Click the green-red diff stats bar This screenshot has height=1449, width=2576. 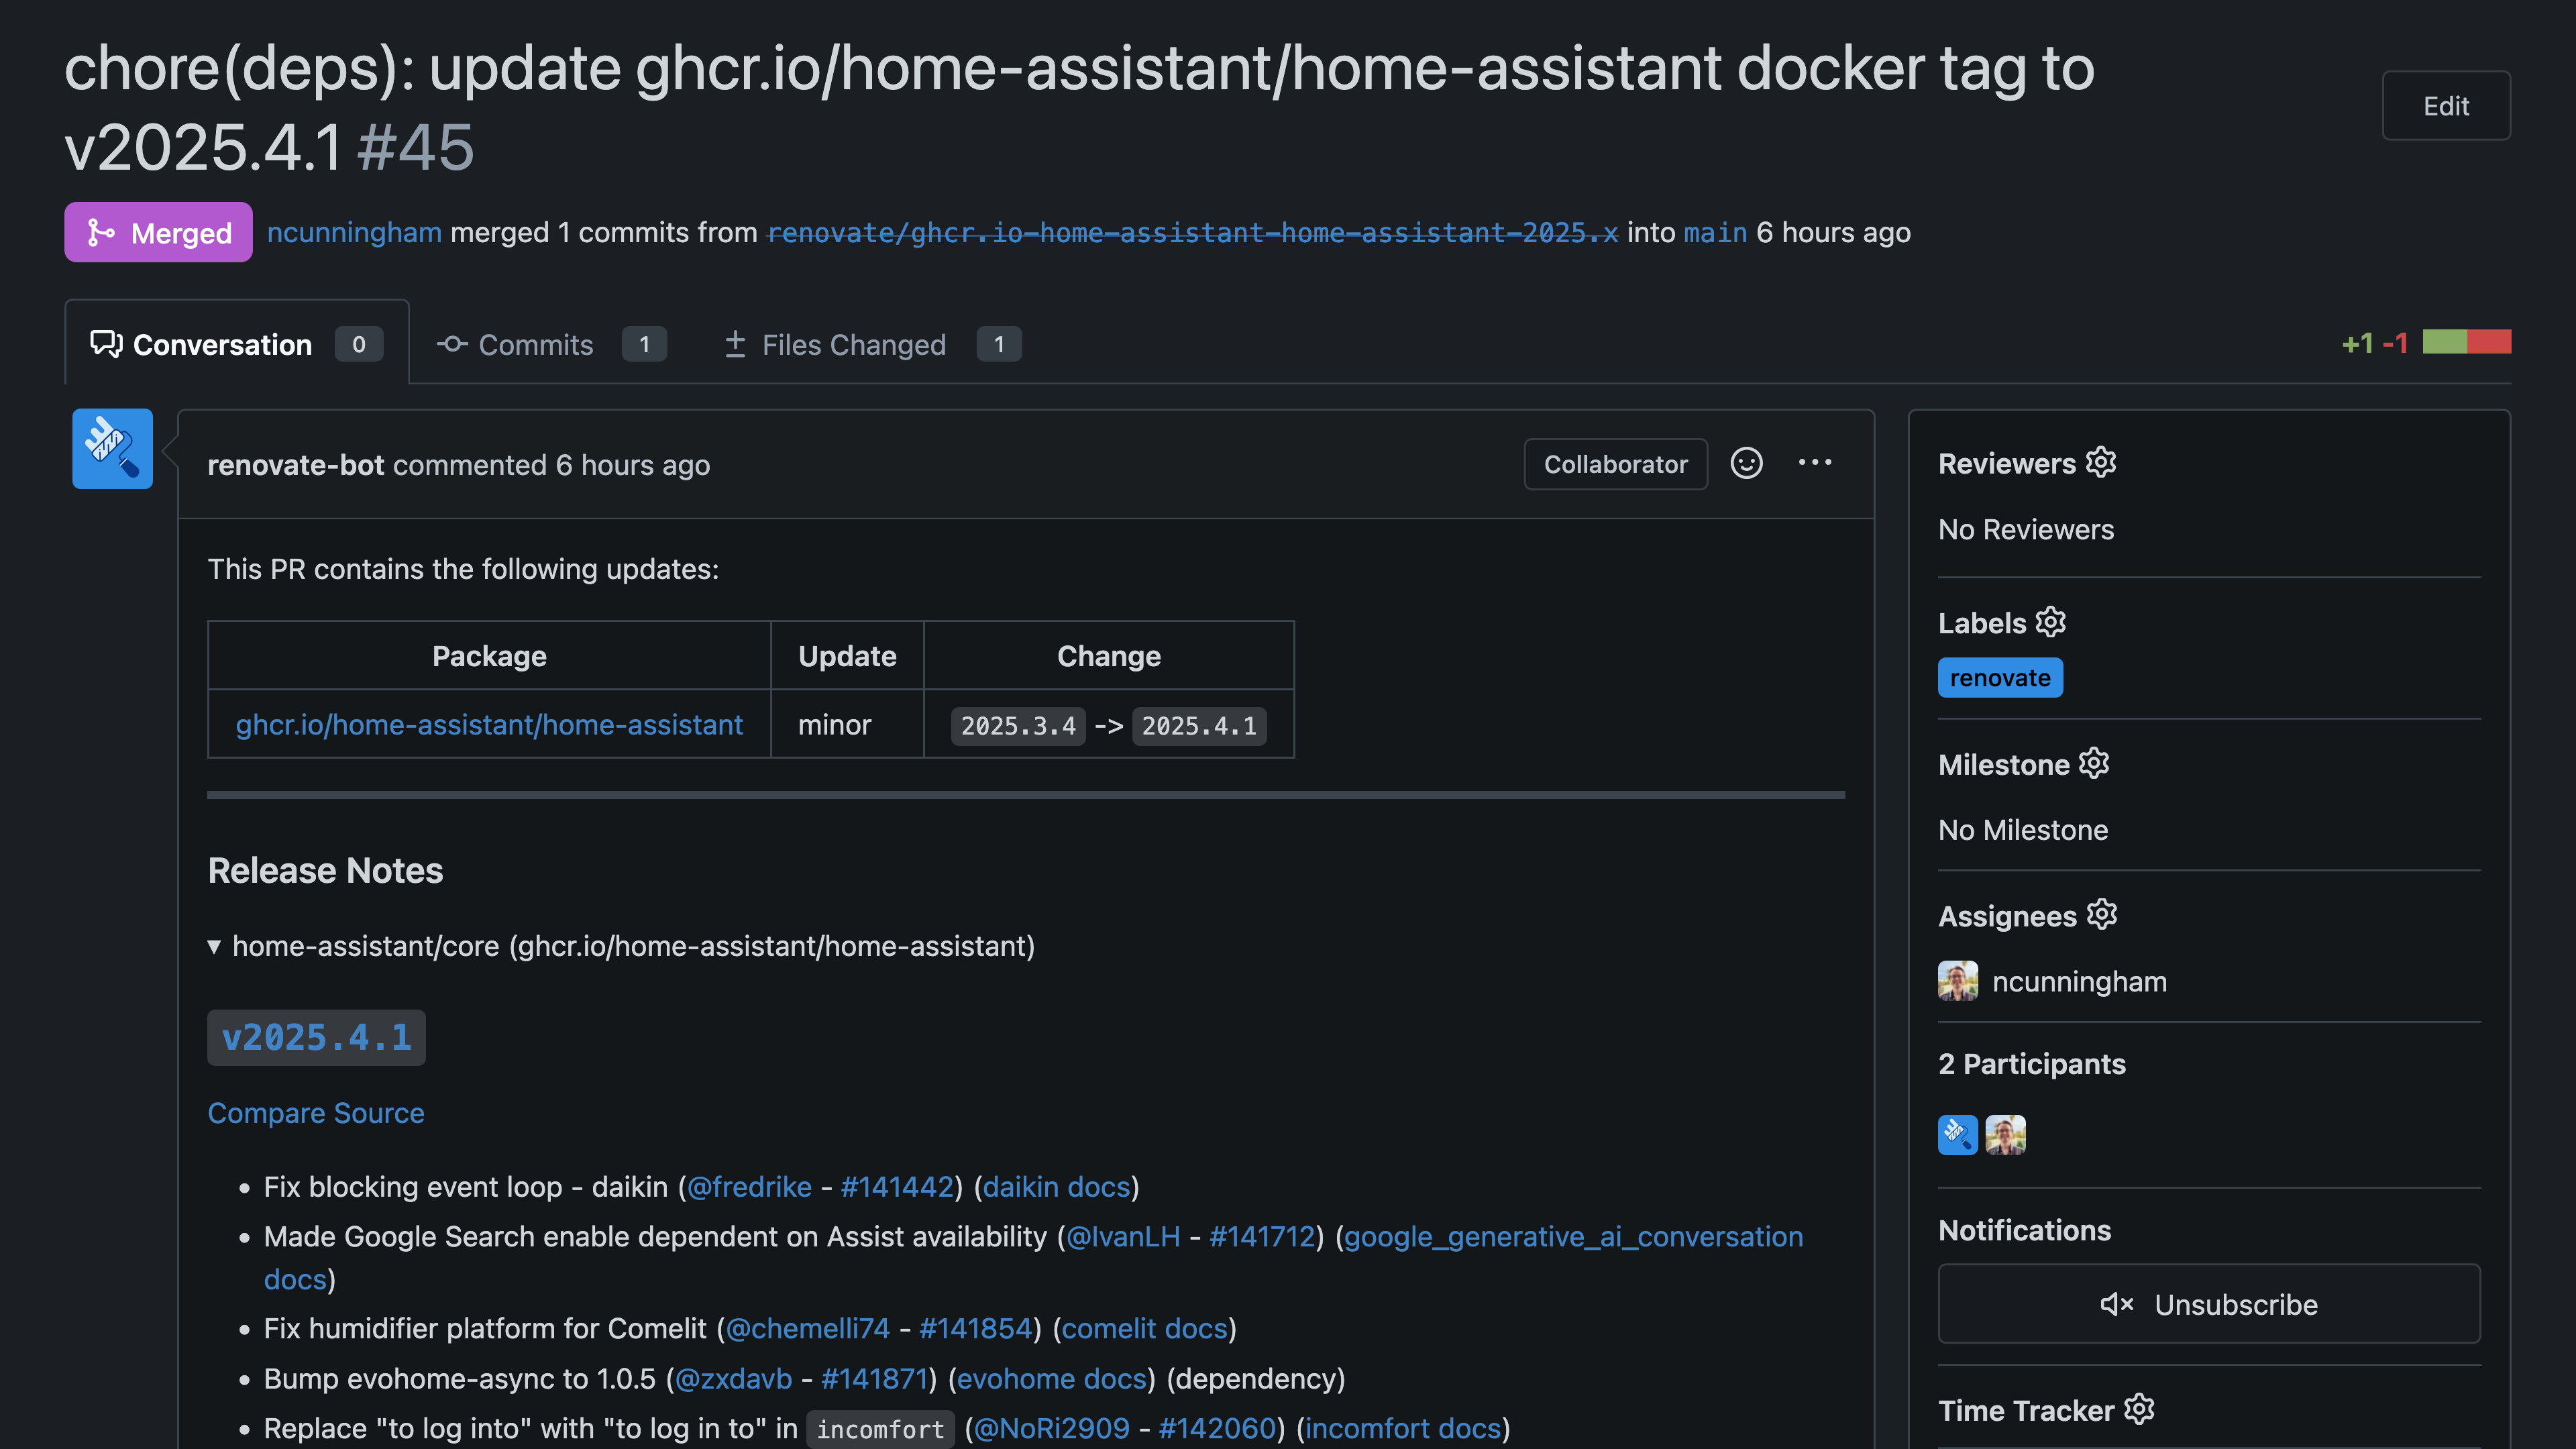click(x=2466, y=342)
